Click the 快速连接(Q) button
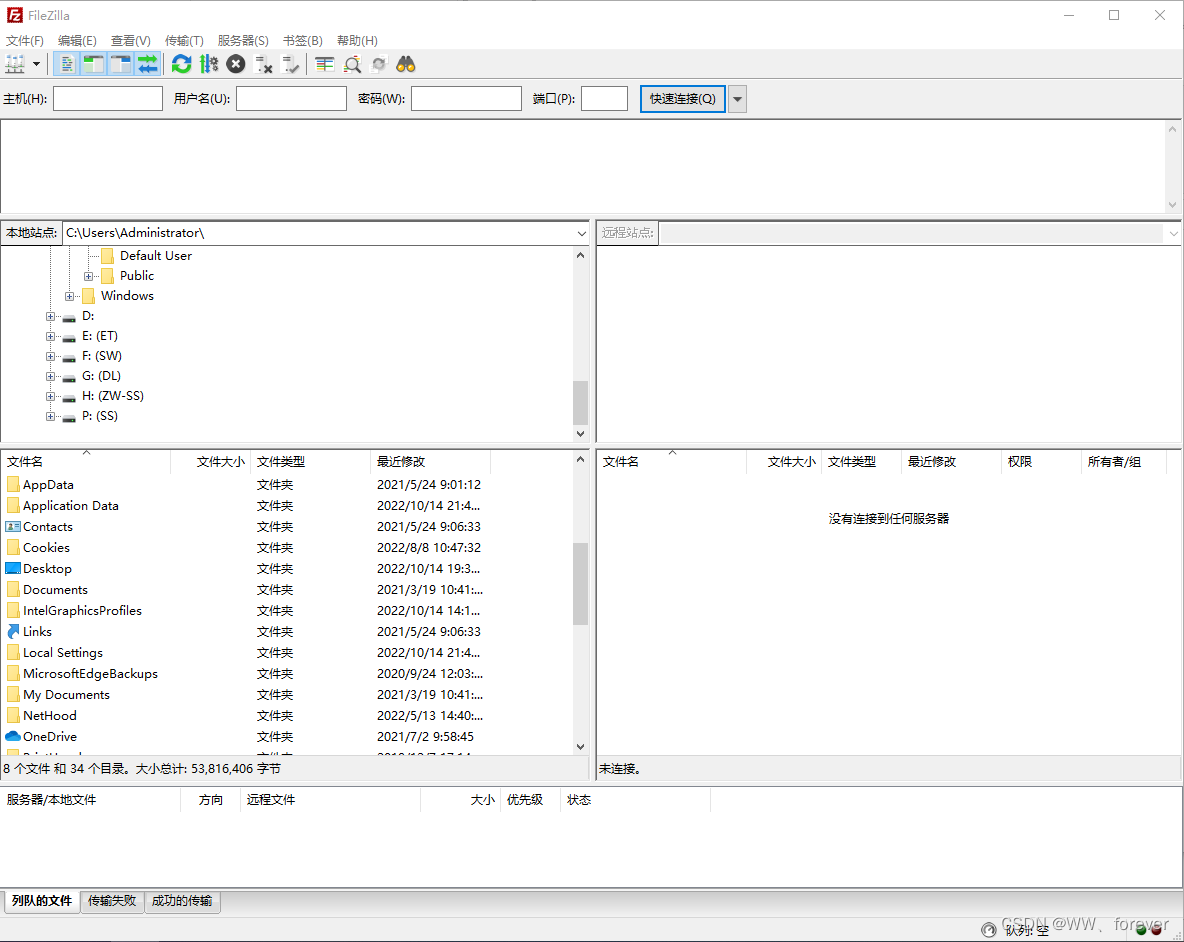This screenshot has width=1184, height=942. coord(683,99)
